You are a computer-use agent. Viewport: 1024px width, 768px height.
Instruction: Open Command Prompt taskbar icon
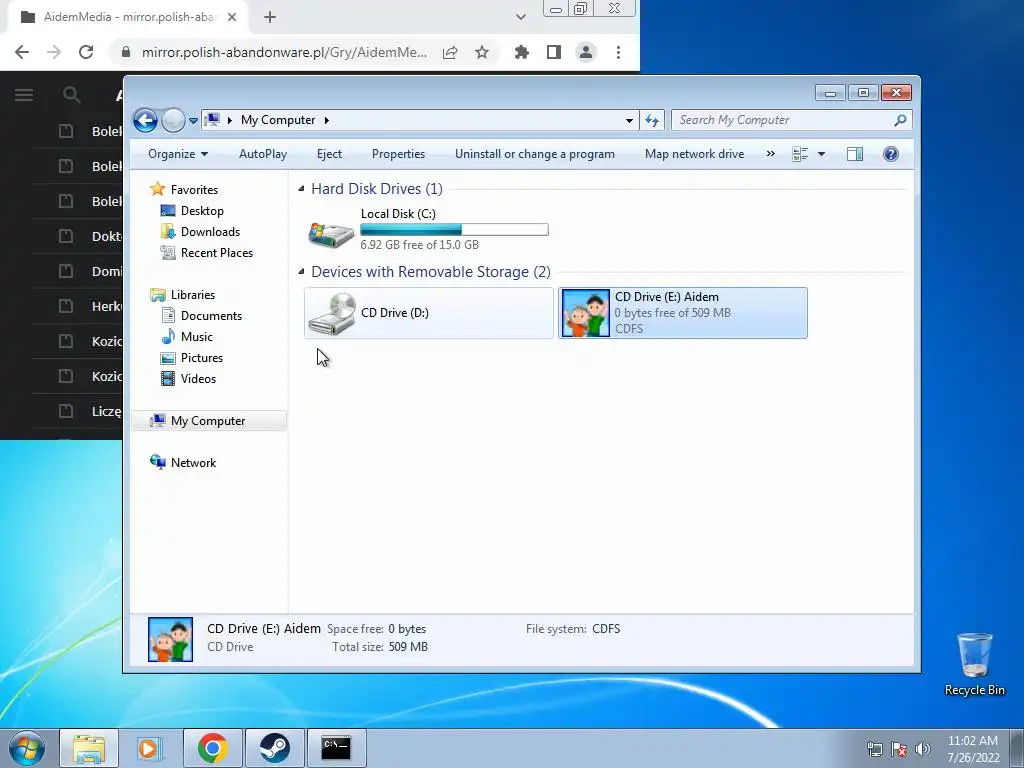click(336, 748)
